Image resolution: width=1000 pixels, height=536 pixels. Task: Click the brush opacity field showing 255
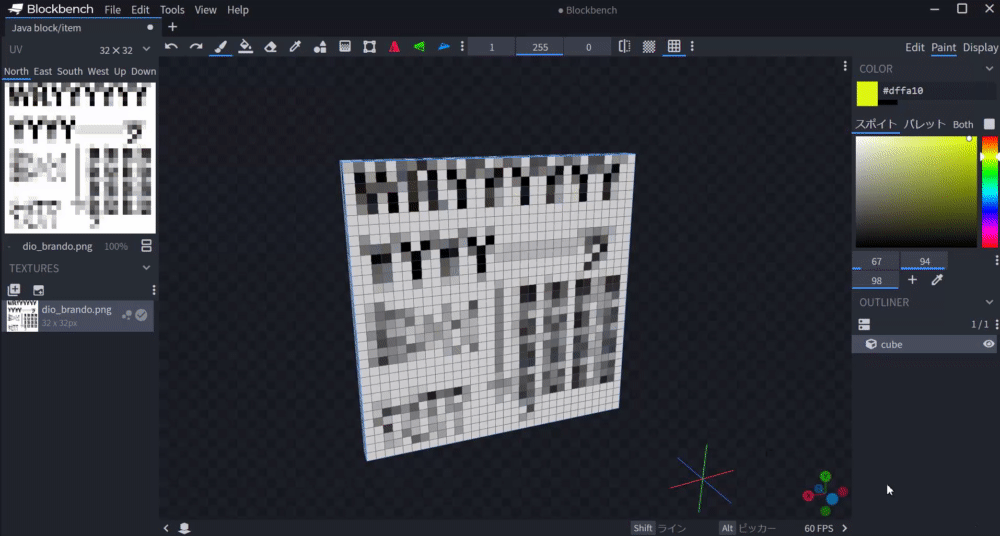click(x=540, y=47)
